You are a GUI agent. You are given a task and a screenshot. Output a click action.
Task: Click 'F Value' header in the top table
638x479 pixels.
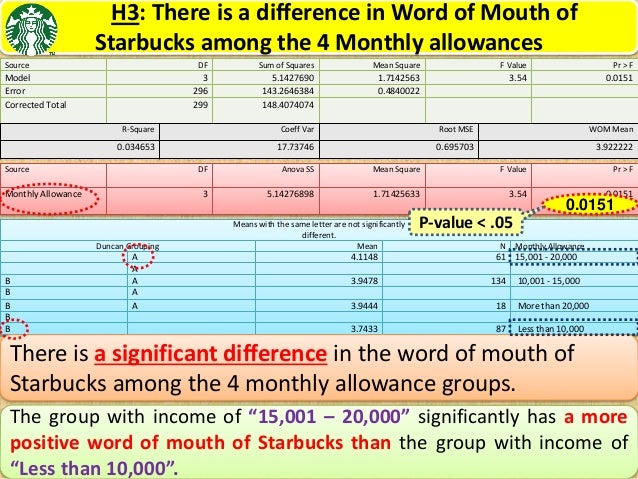point(513,65)
